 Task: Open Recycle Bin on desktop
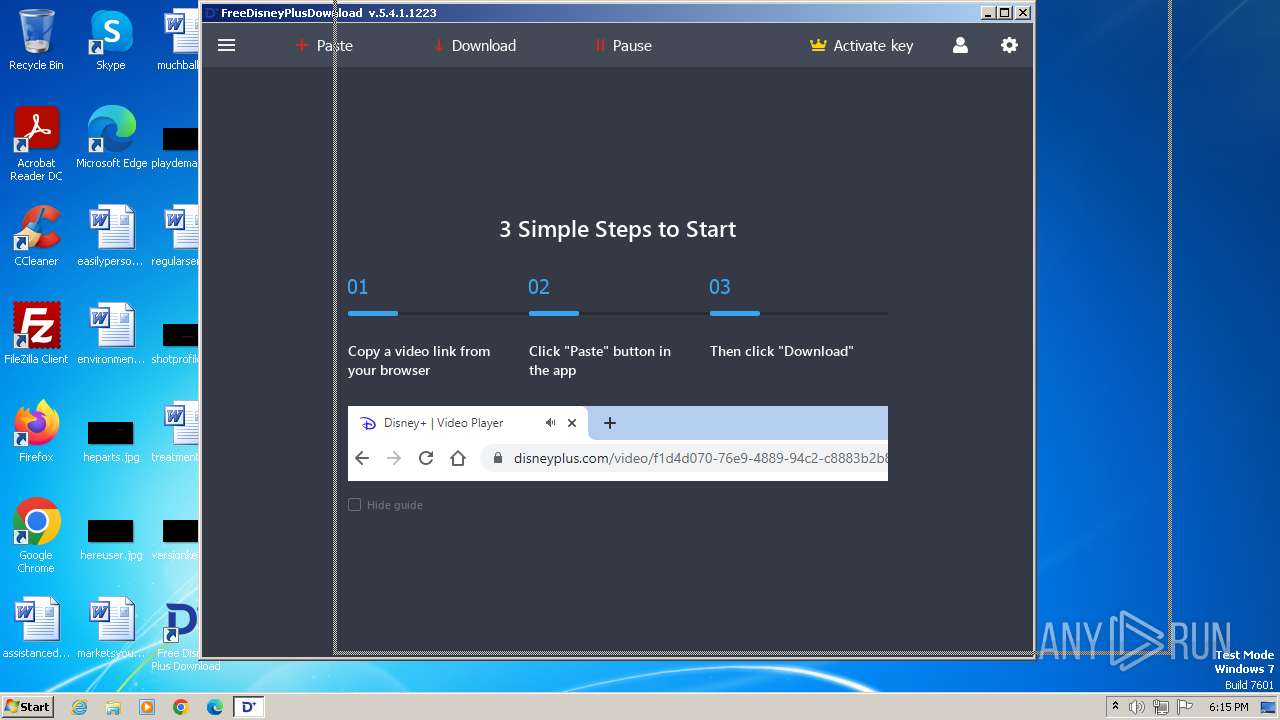pos(36,40)
